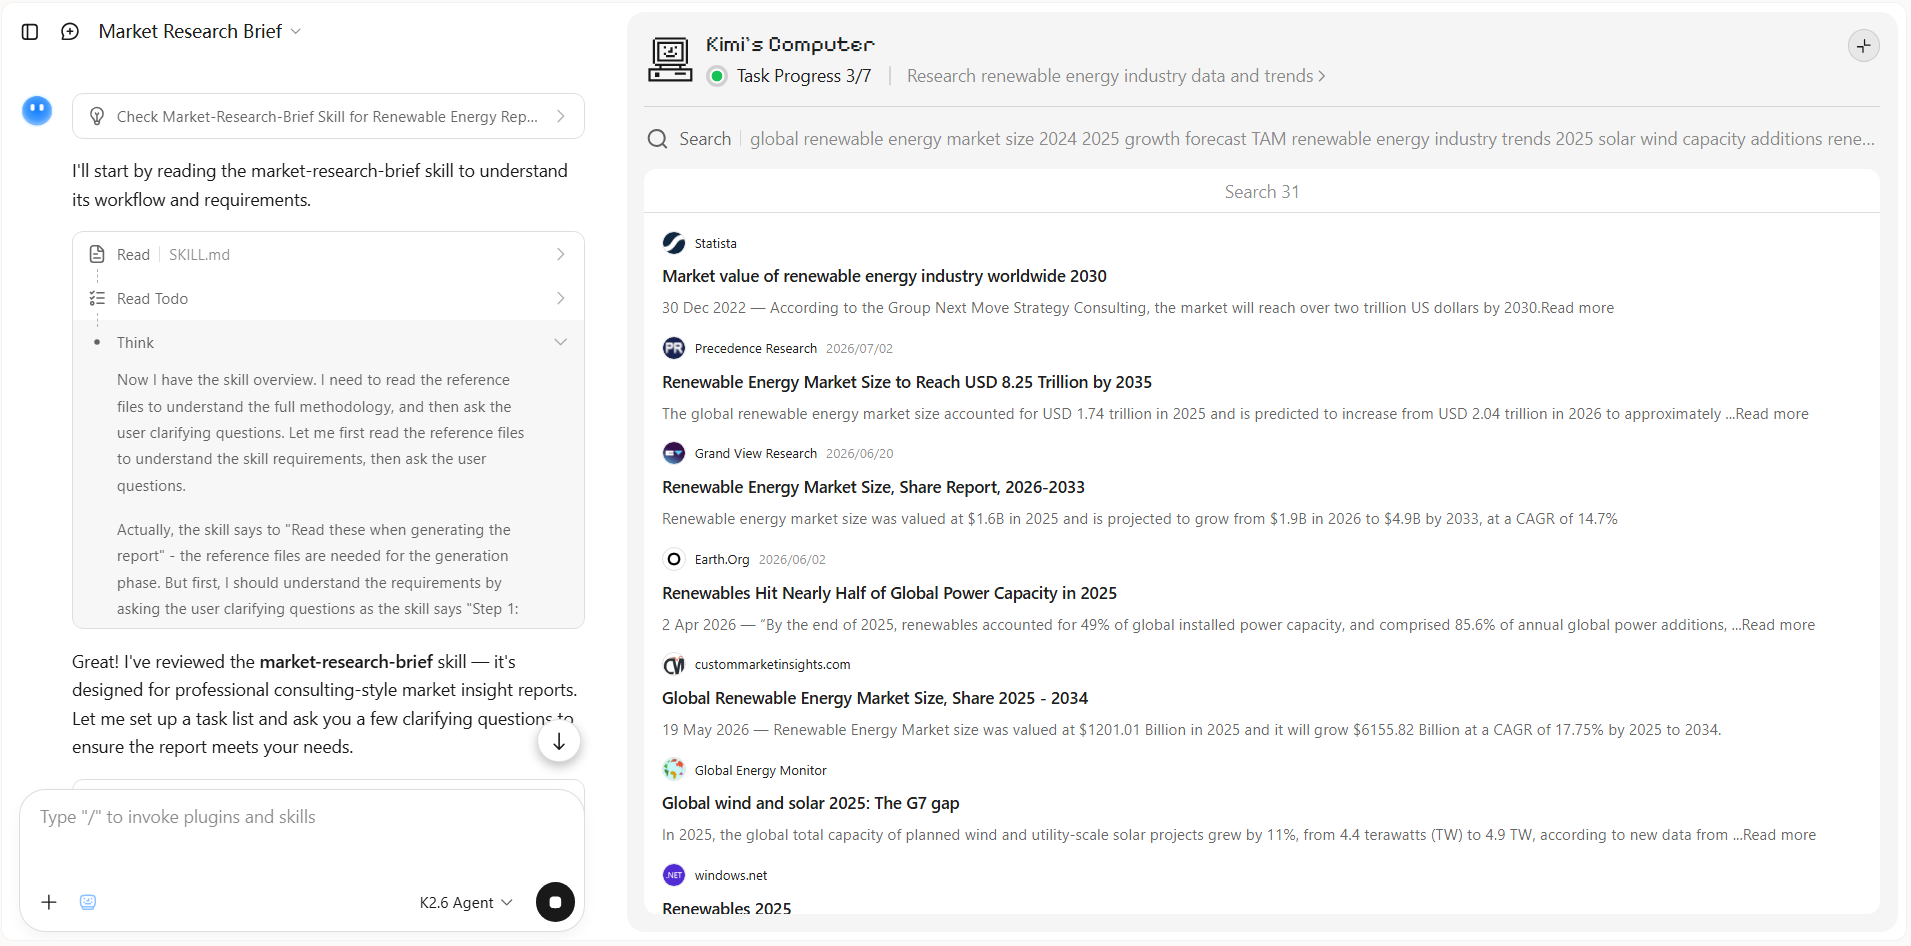The height and width of the screenshot is (946, 1911).
Task: Click the snippet starting 'The global renewable energy market size'
Action: coord(1235,414)
